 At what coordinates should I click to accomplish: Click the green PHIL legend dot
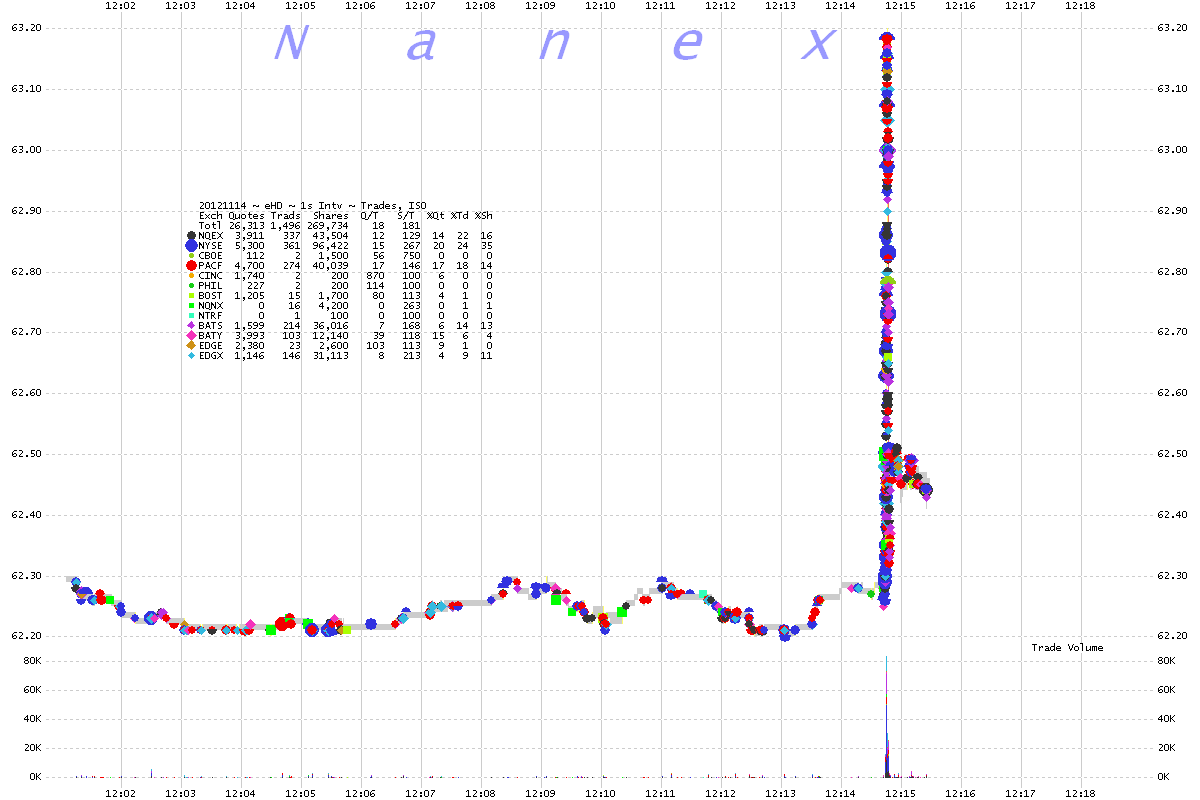(191, 286)
